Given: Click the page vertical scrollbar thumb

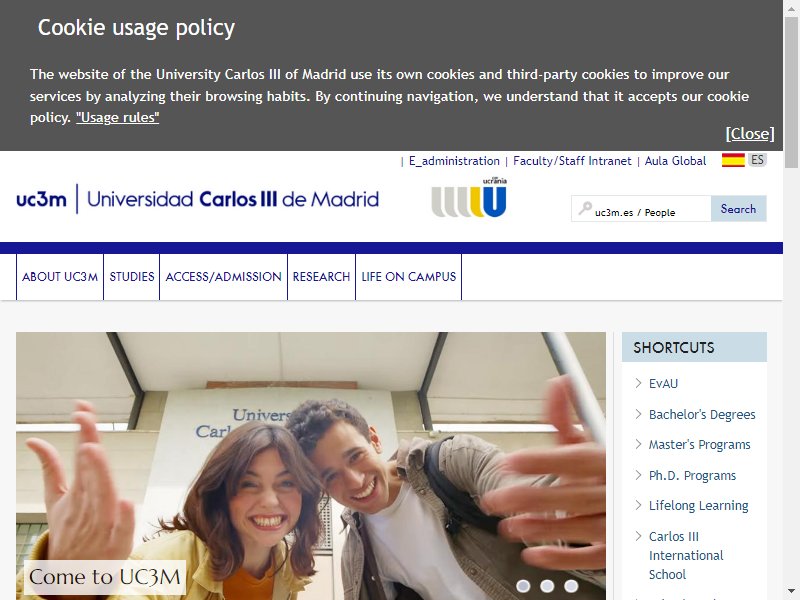Looking at the screenshot, I should click(x=791, y=92).
